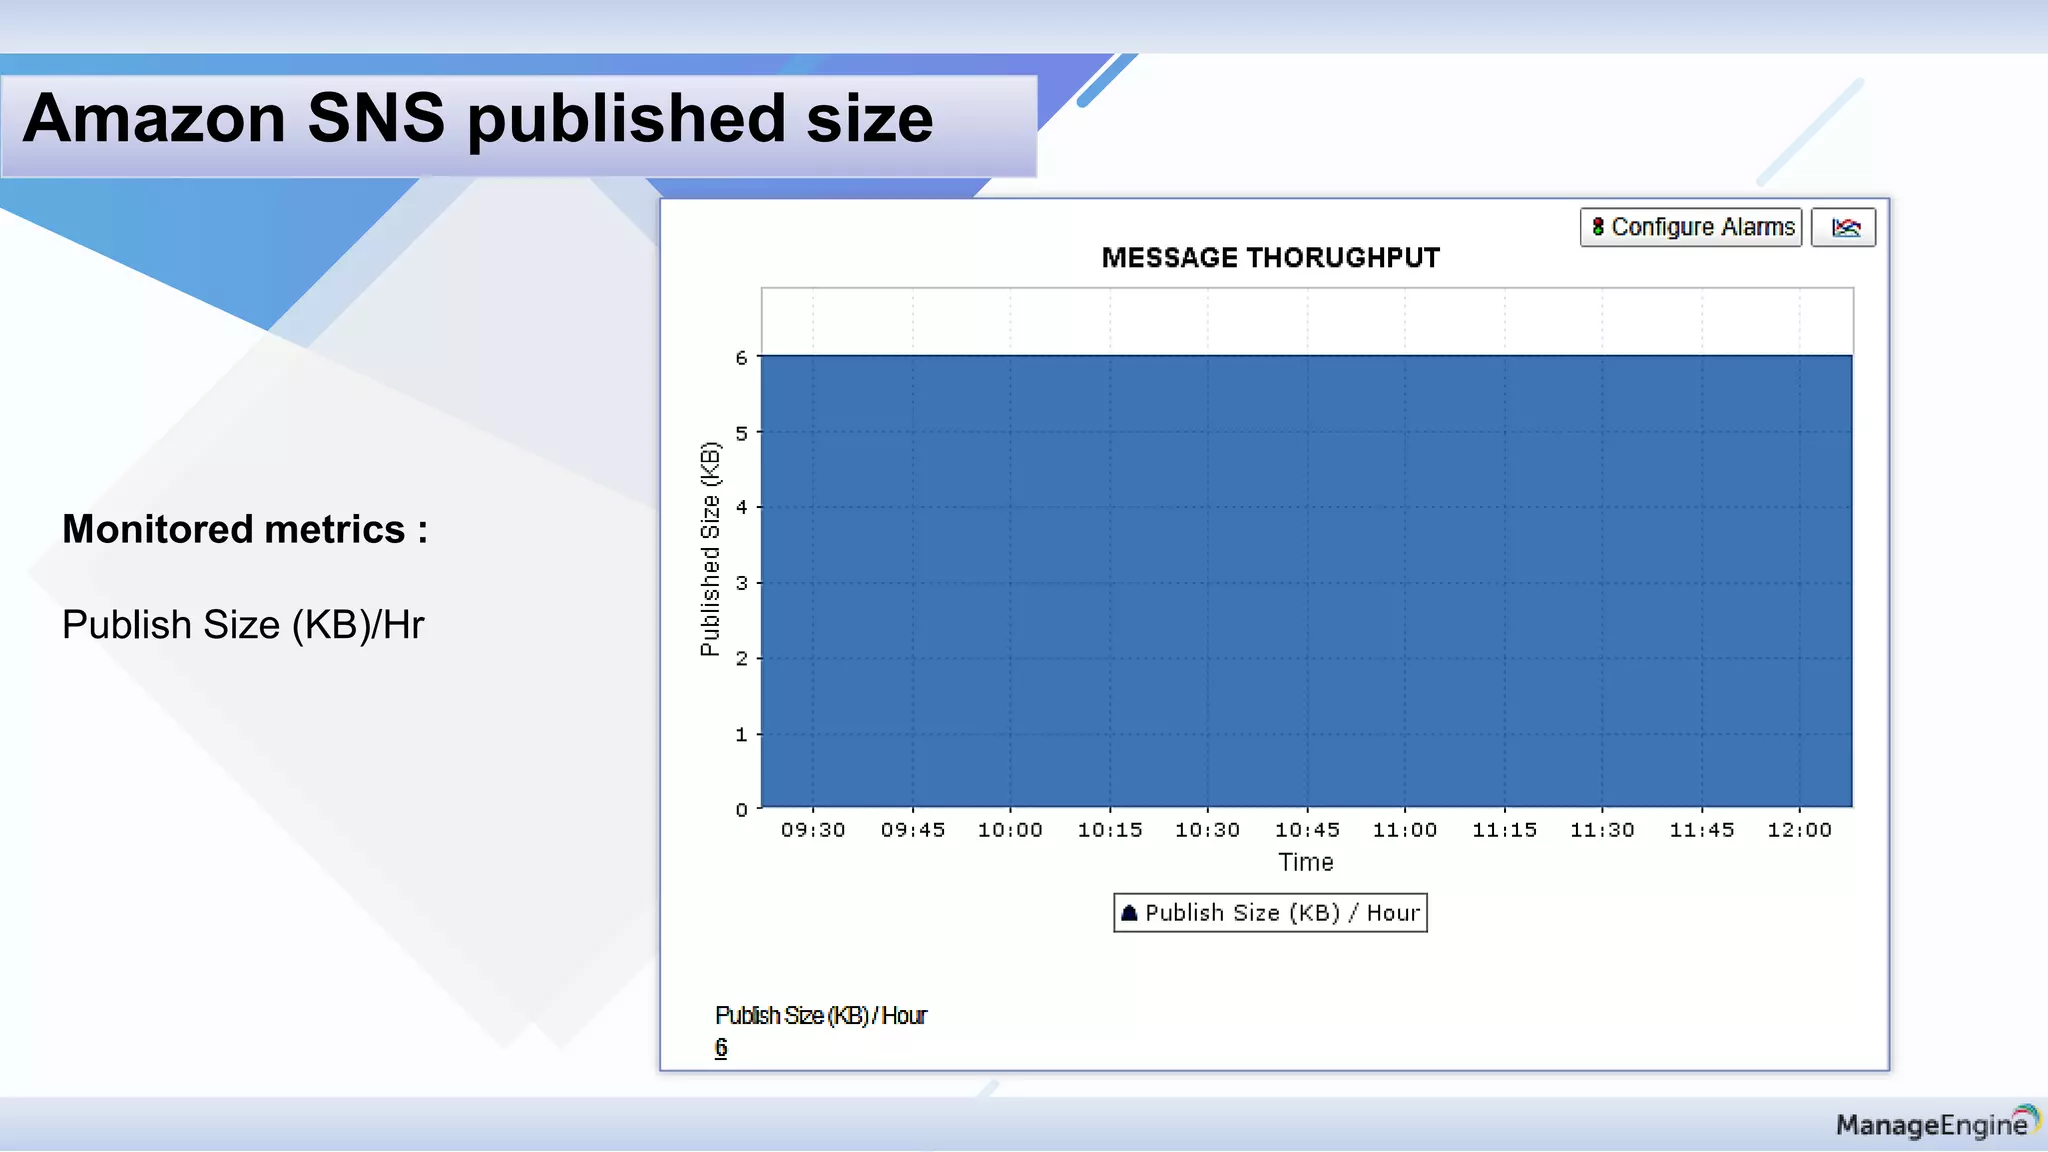Click the 09:30 time axis label

point(813,830)
